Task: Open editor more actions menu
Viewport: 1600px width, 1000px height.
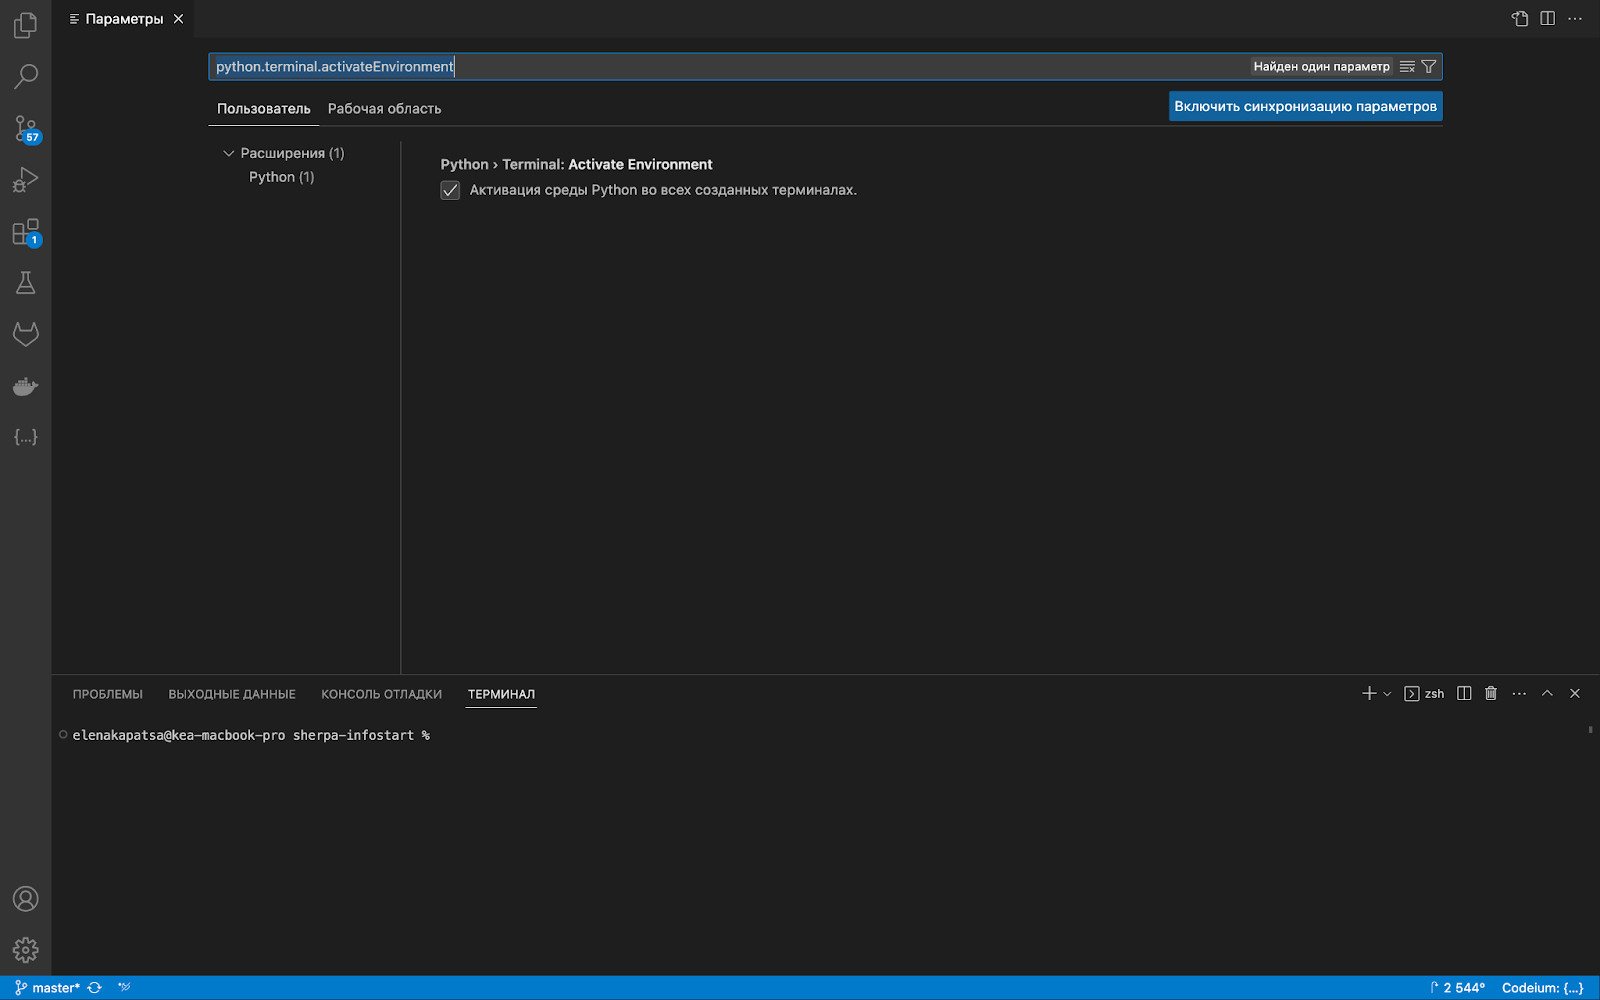Action: tap(1575, 19)
